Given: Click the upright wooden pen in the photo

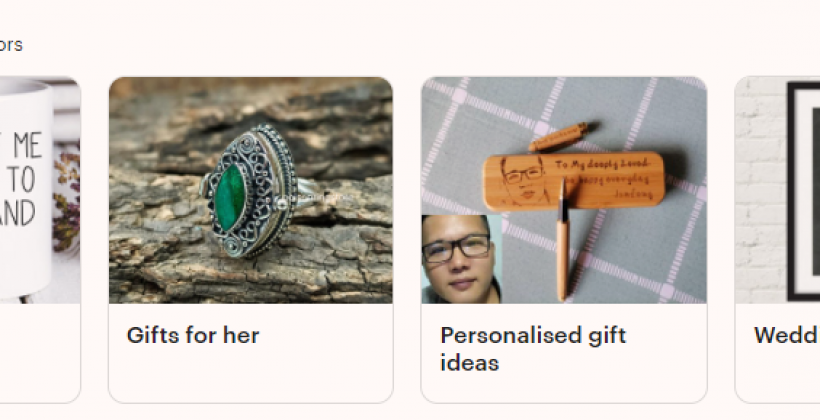Looking at the screenshot, I should click(x=563, y=239).
